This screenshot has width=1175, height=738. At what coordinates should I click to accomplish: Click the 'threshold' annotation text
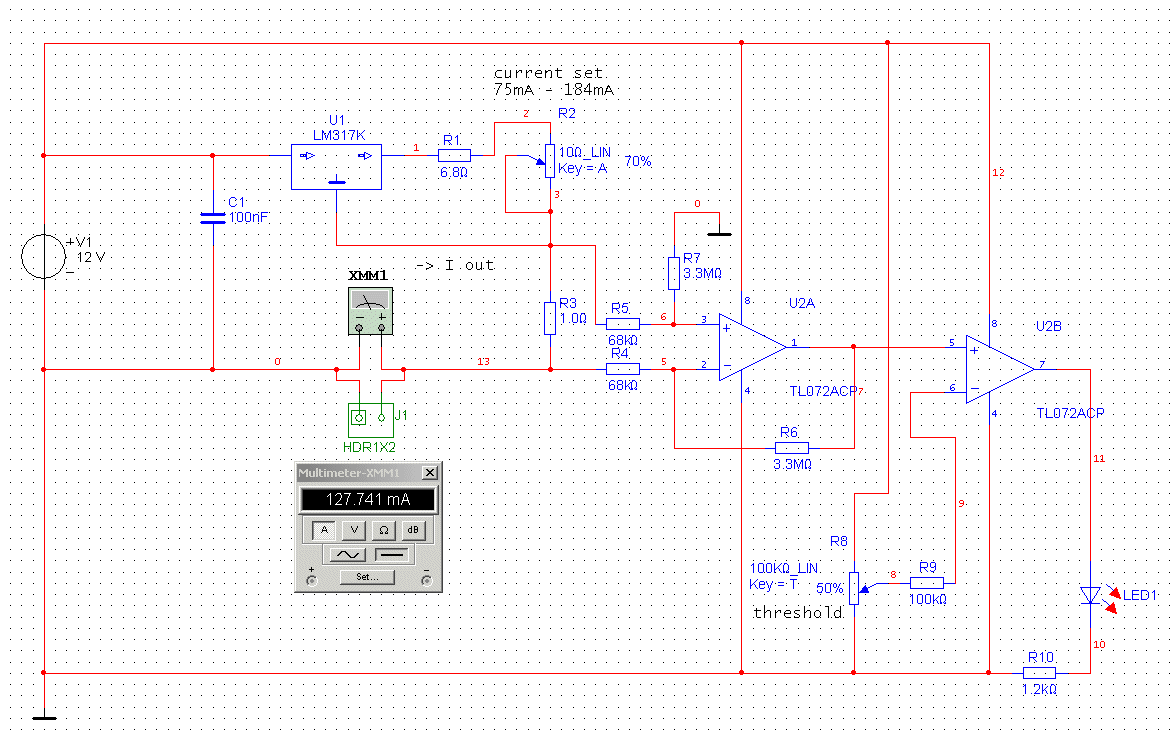click(x=799, y=613)
